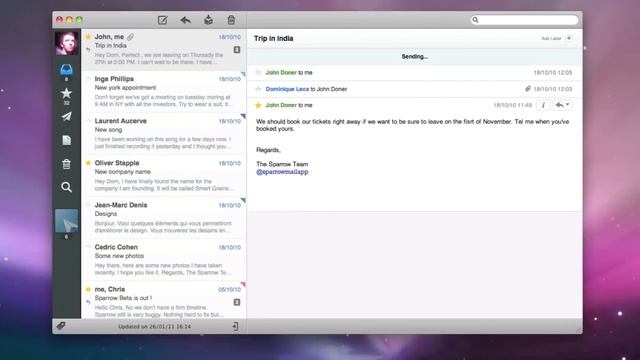This screenshot has height=360, width=640.
Task: Click the blue label flag on Inga Phillips row
Action: point(243,74)
